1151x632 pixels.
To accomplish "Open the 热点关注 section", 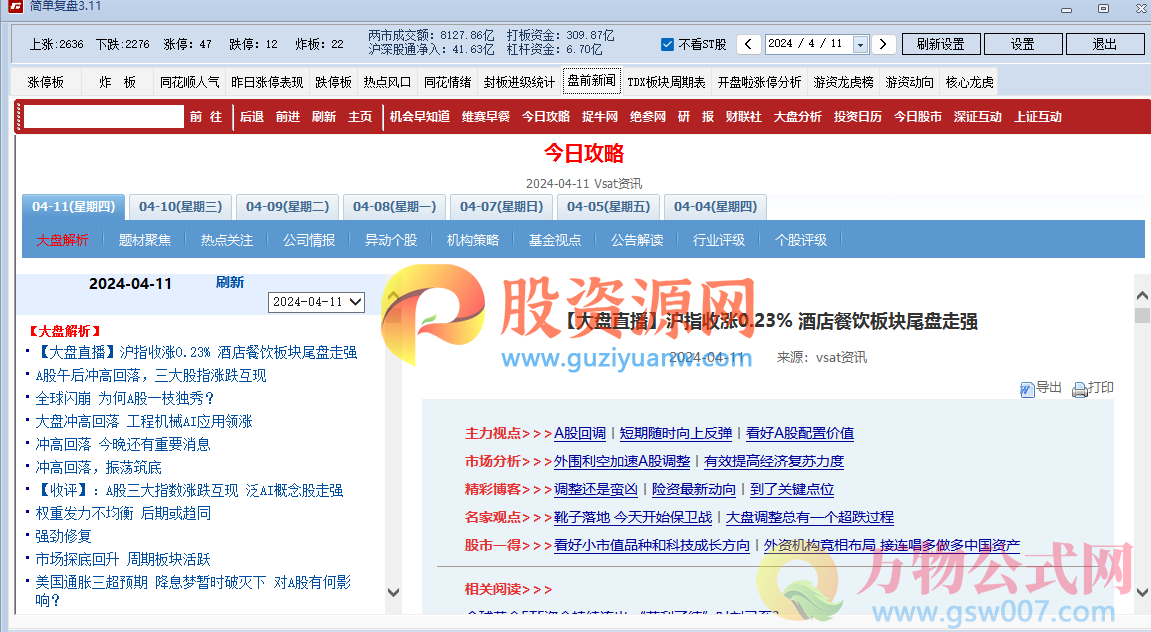I will (227, 240).
